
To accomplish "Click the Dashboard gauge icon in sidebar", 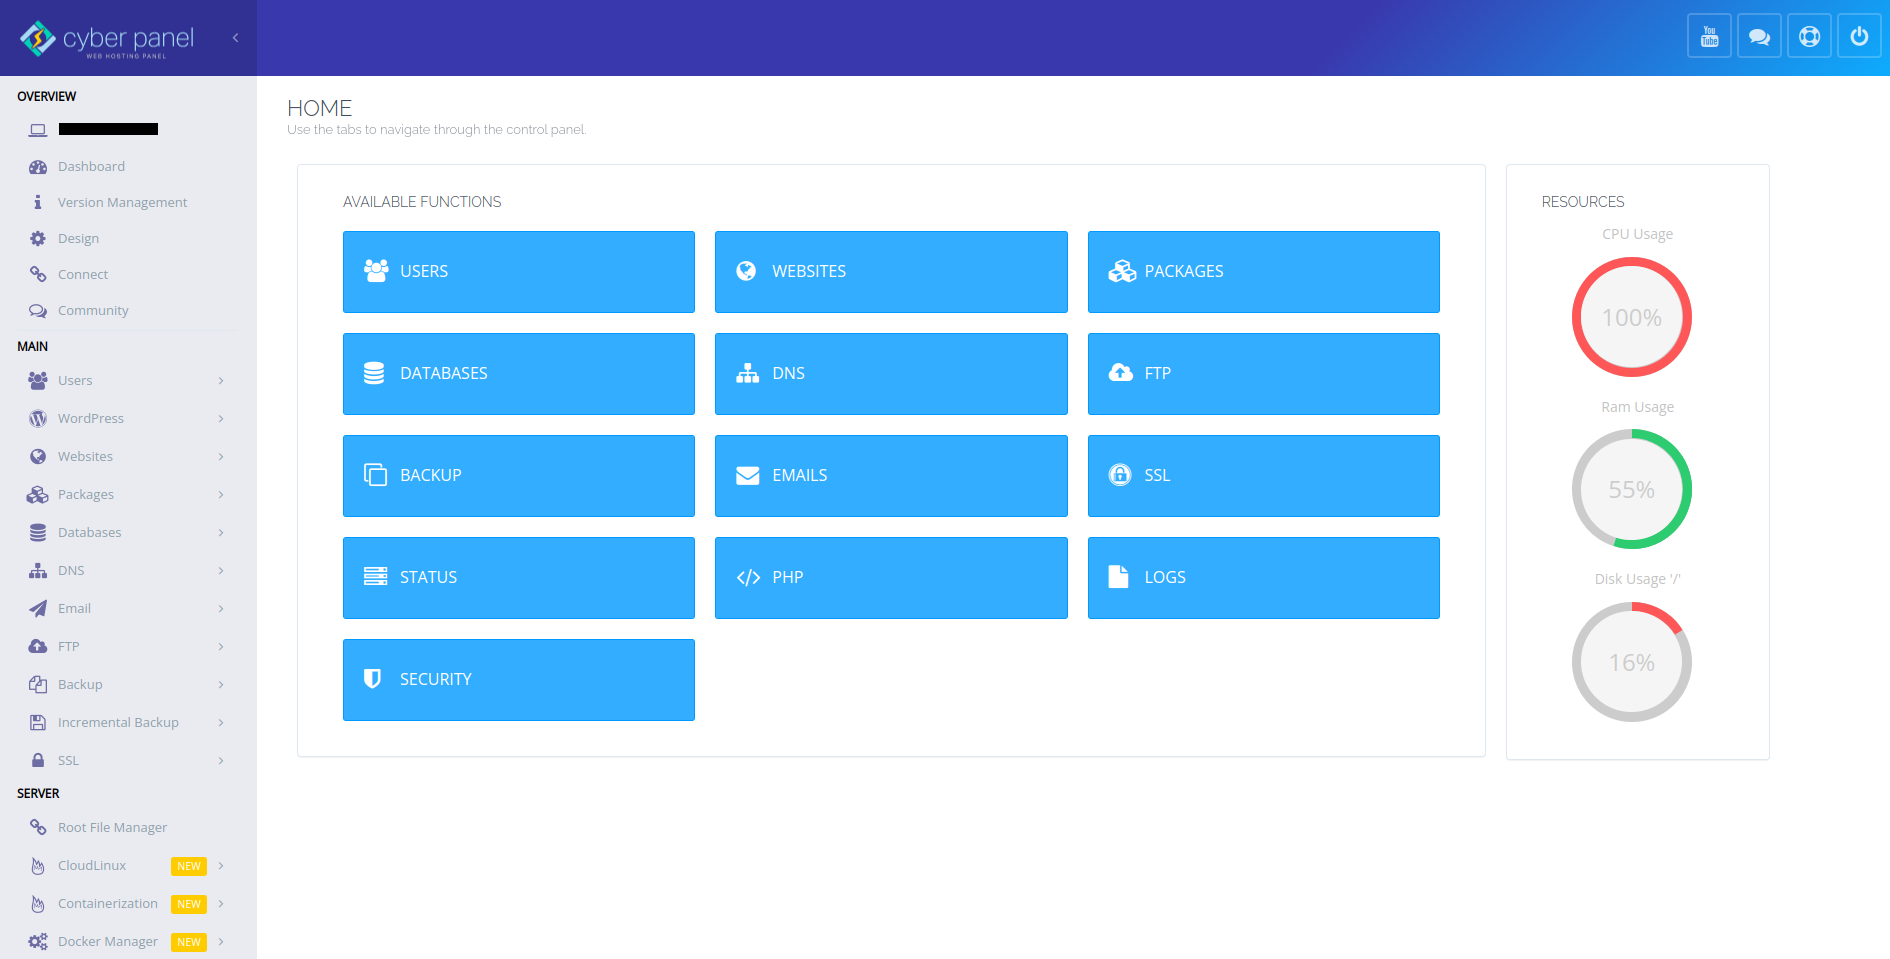I will [38, 167].
